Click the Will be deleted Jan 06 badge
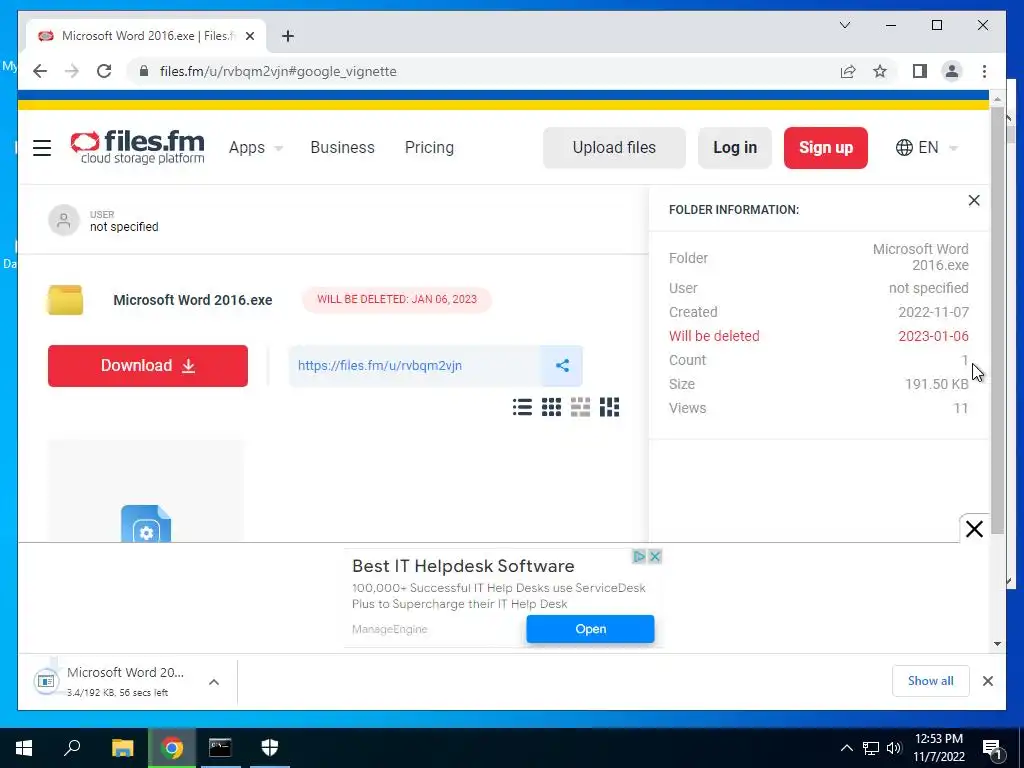Viewport: 1024px width, 768px height. click(396, 299)
